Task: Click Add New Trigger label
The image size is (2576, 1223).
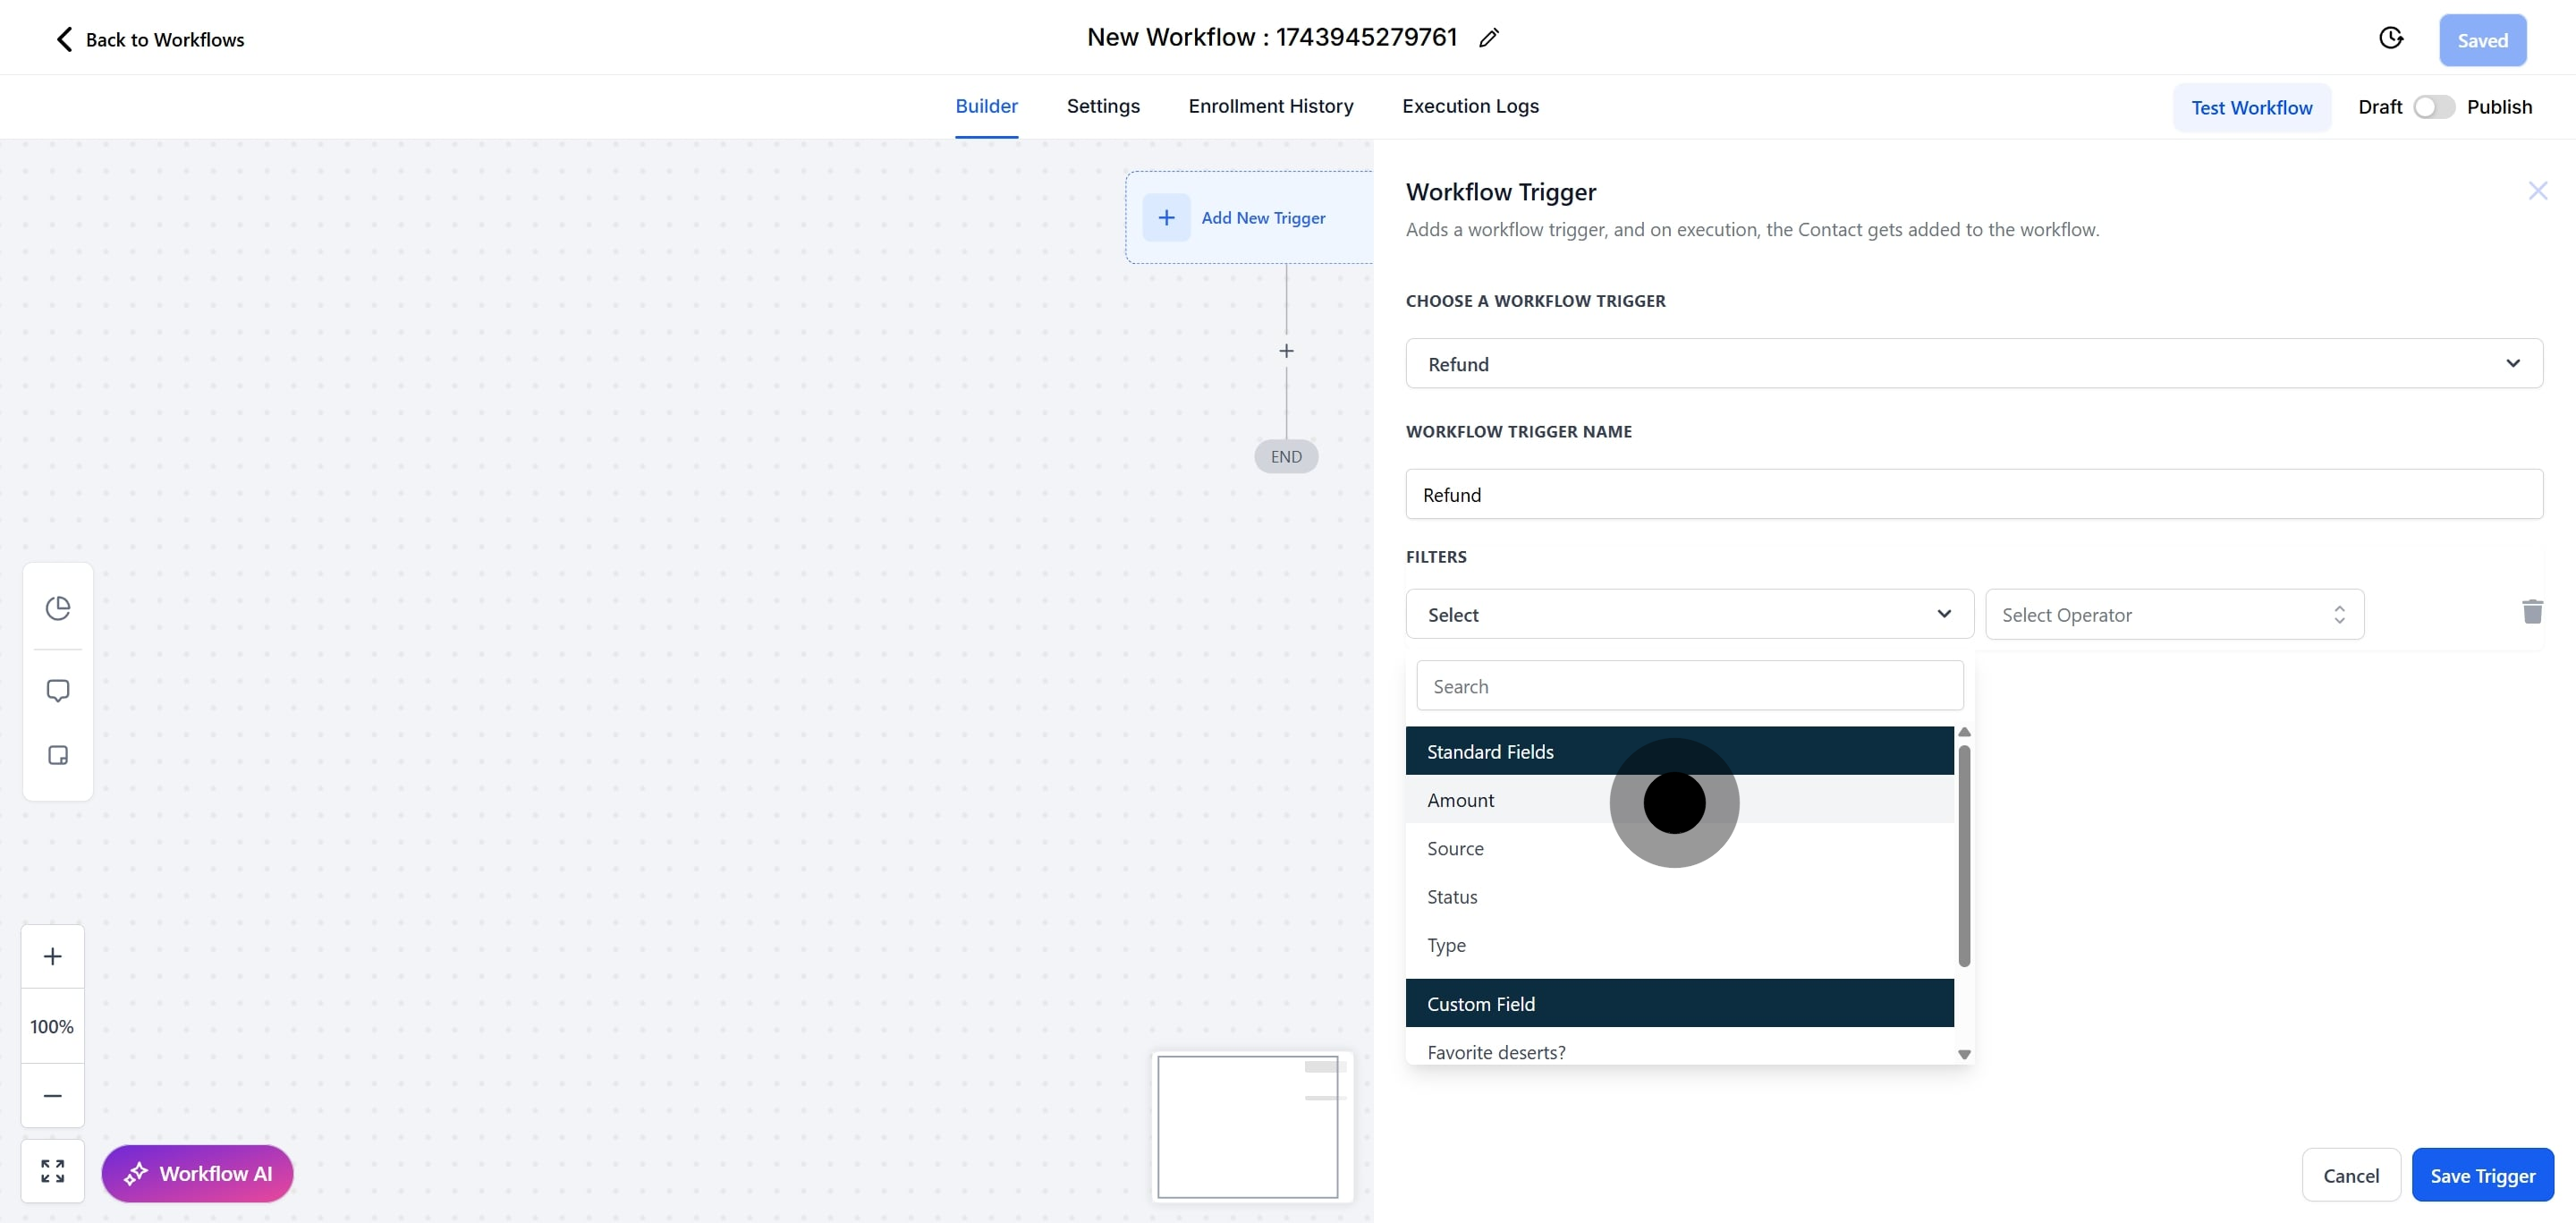Action: click(1263, 217)
